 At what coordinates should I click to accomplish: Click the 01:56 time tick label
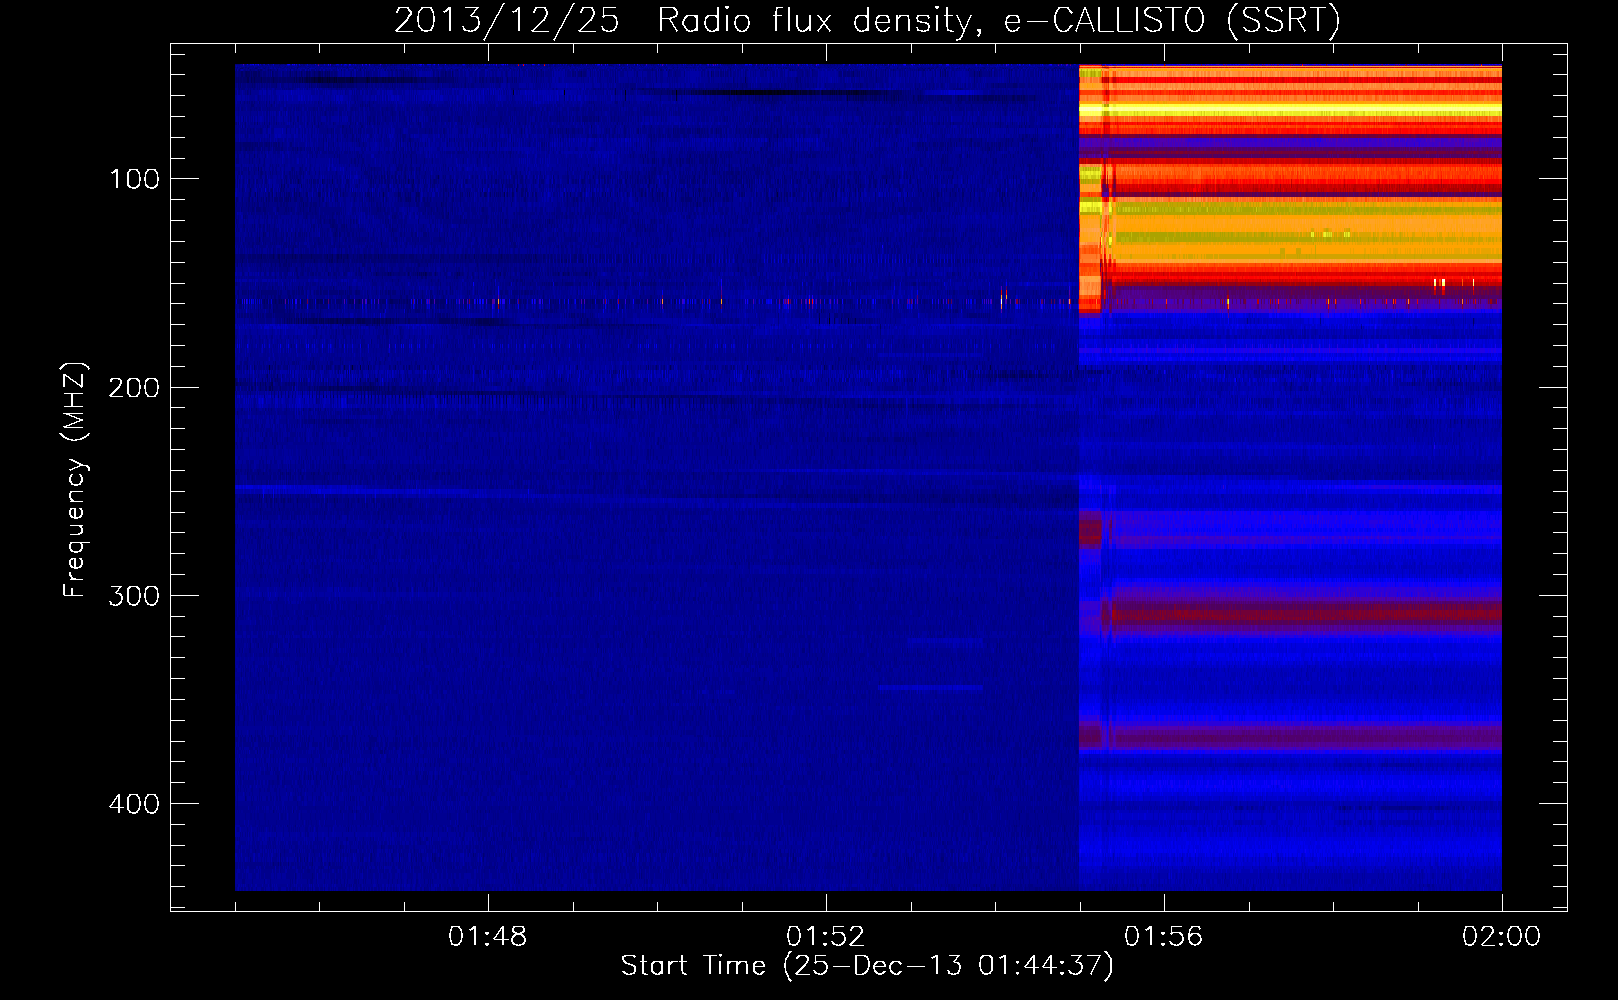point(1164,937)
